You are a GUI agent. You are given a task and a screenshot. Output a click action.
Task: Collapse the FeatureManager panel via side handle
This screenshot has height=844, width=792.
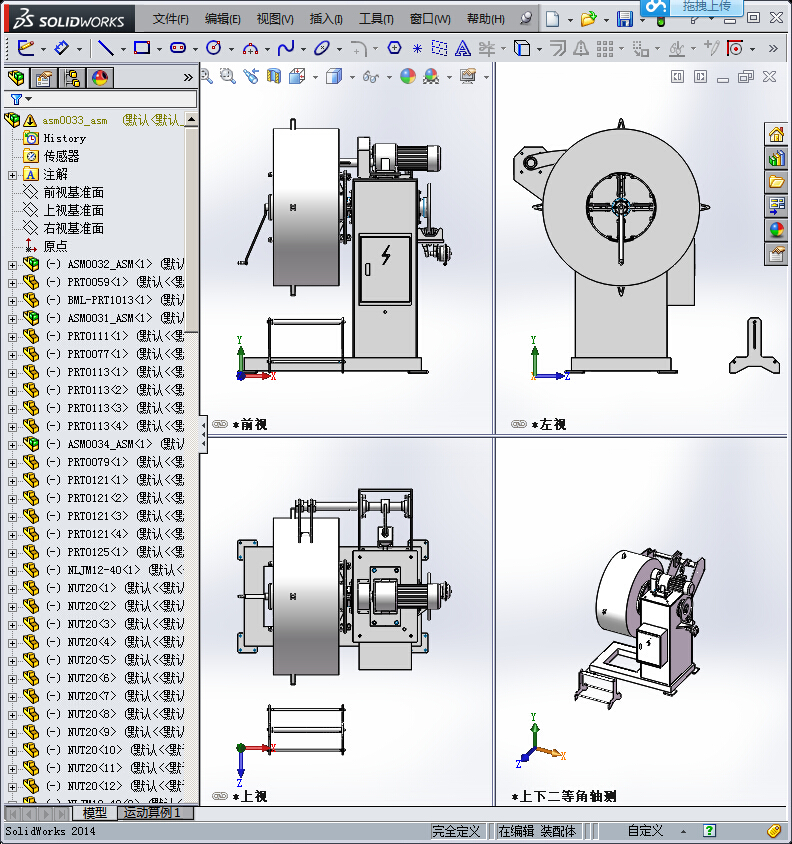point(204,434)
